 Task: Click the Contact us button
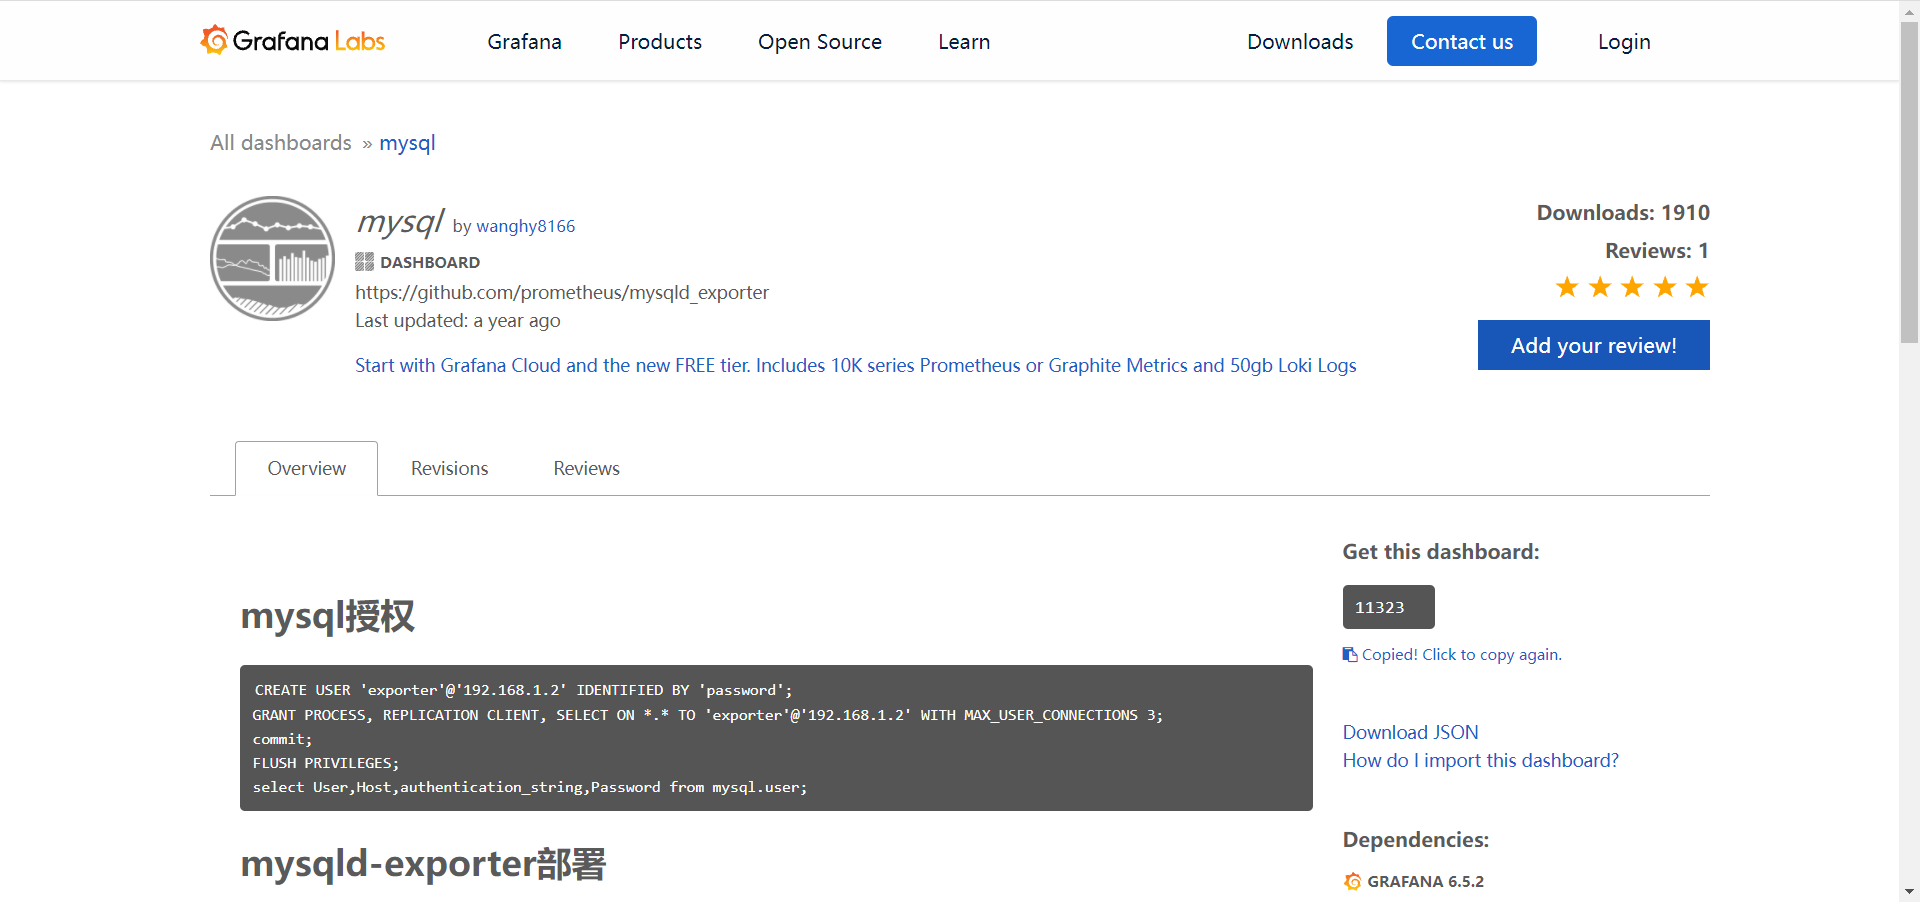(1462, 41)
